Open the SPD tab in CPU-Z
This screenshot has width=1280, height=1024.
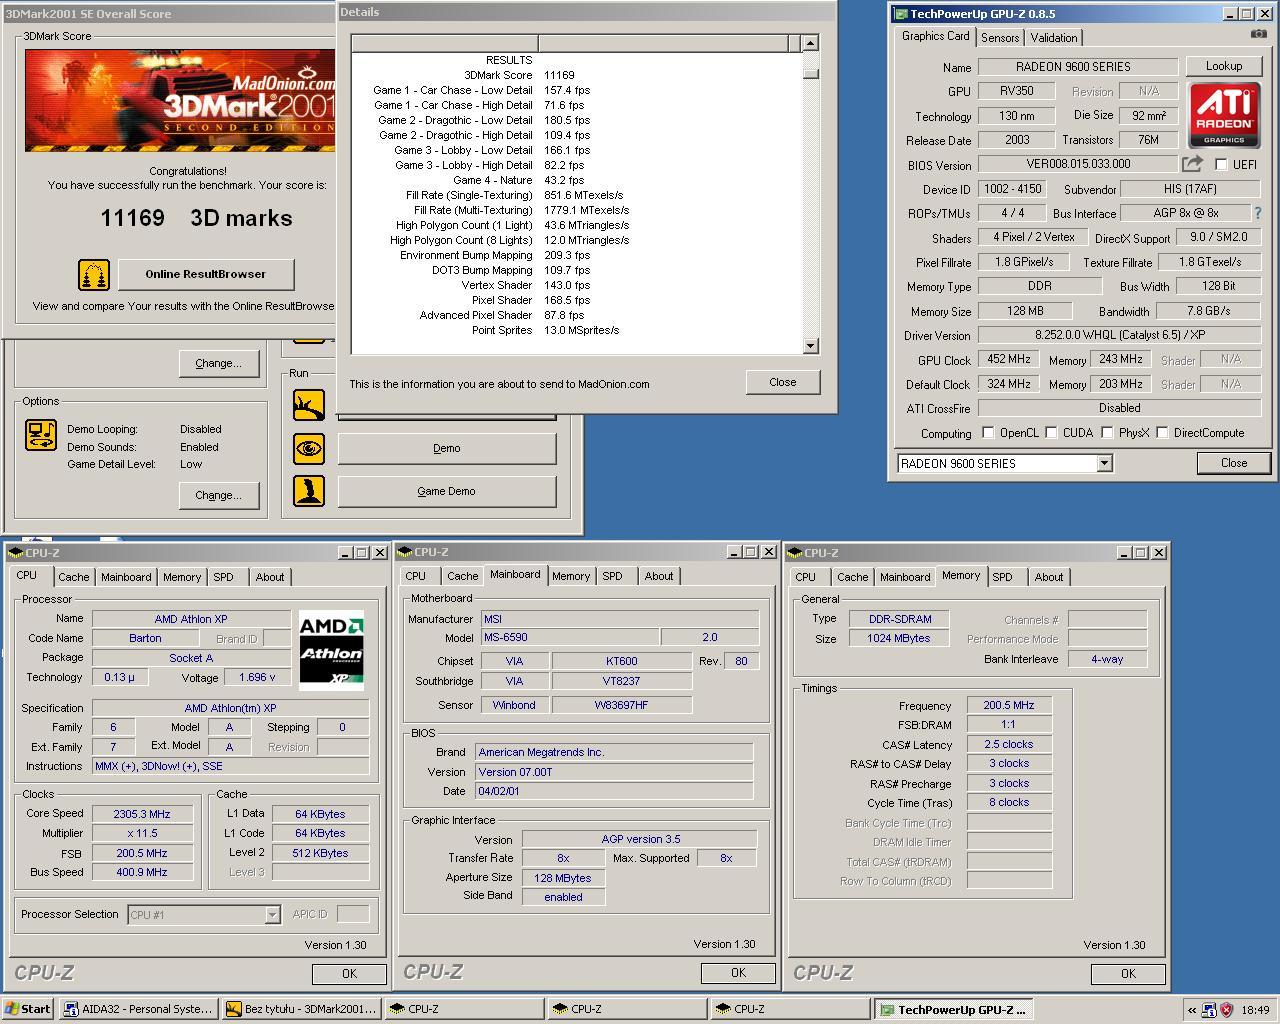click(226, 576)
